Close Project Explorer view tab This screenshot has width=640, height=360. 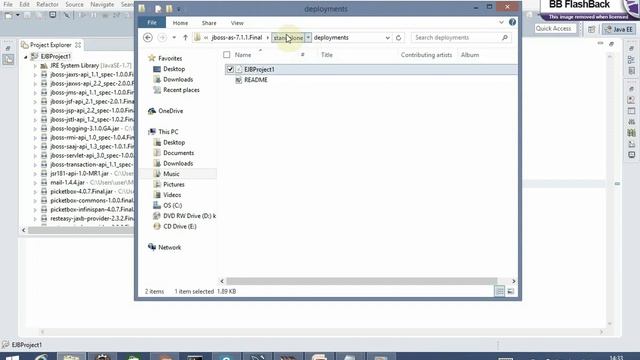[78, 45]
